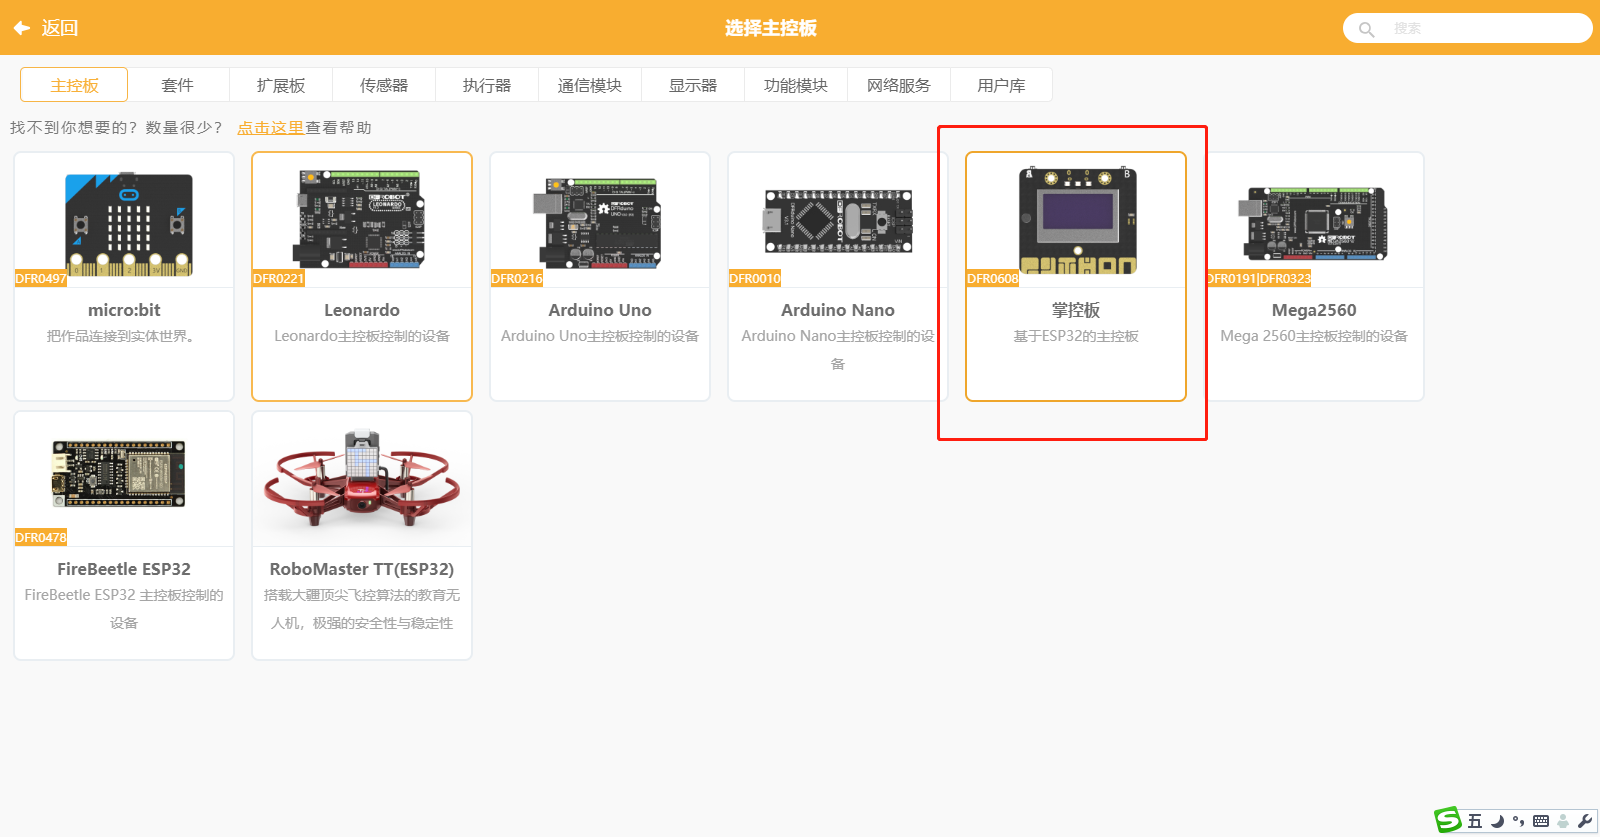Screen dimensions: 1600x837
Task: Click the RoboMaster description starting "搭载大疆顶尖飞控"
Action: [362, 609]
